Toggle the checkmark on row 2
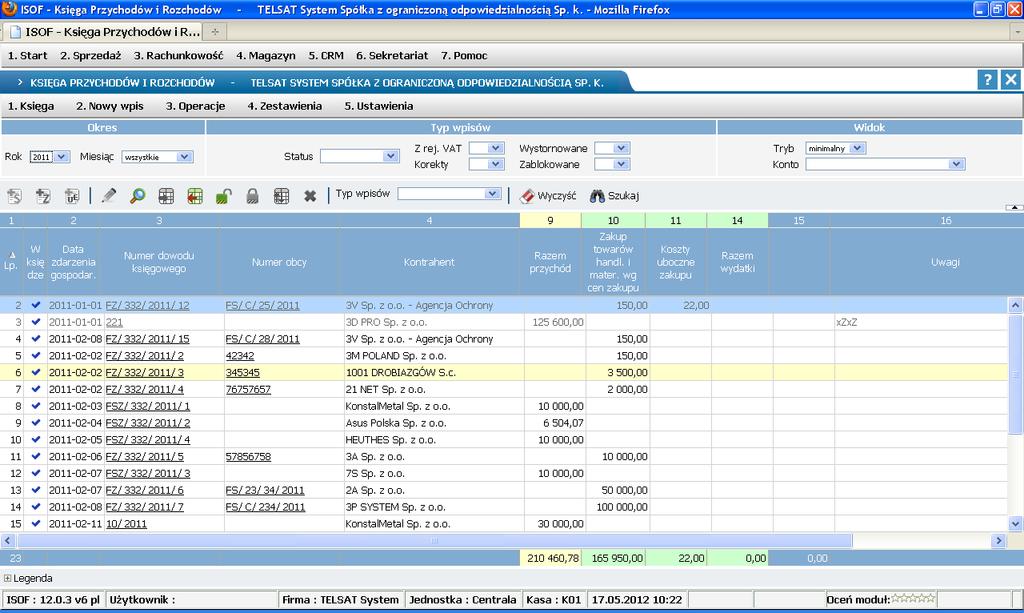 [36, 305]
